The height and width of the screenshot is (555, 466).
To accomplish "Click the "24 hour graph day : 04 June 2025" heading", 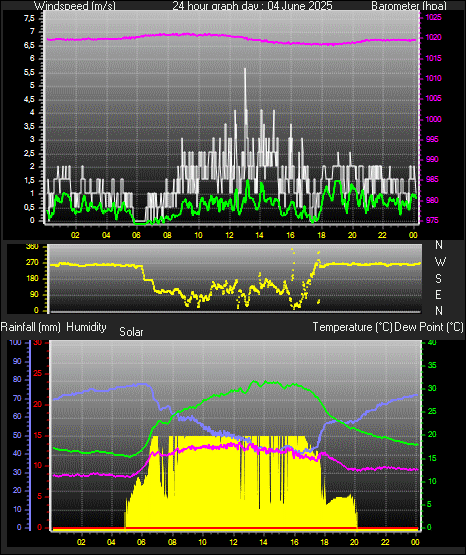I will [x=252, y=6].
